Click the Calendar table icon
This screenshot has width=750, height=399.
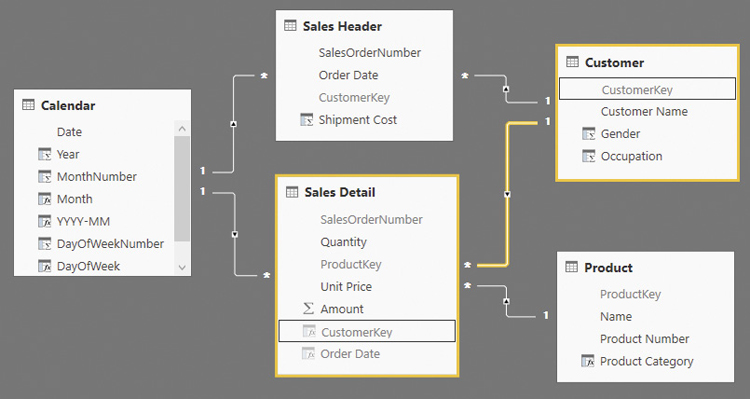[x=28, y=105]
